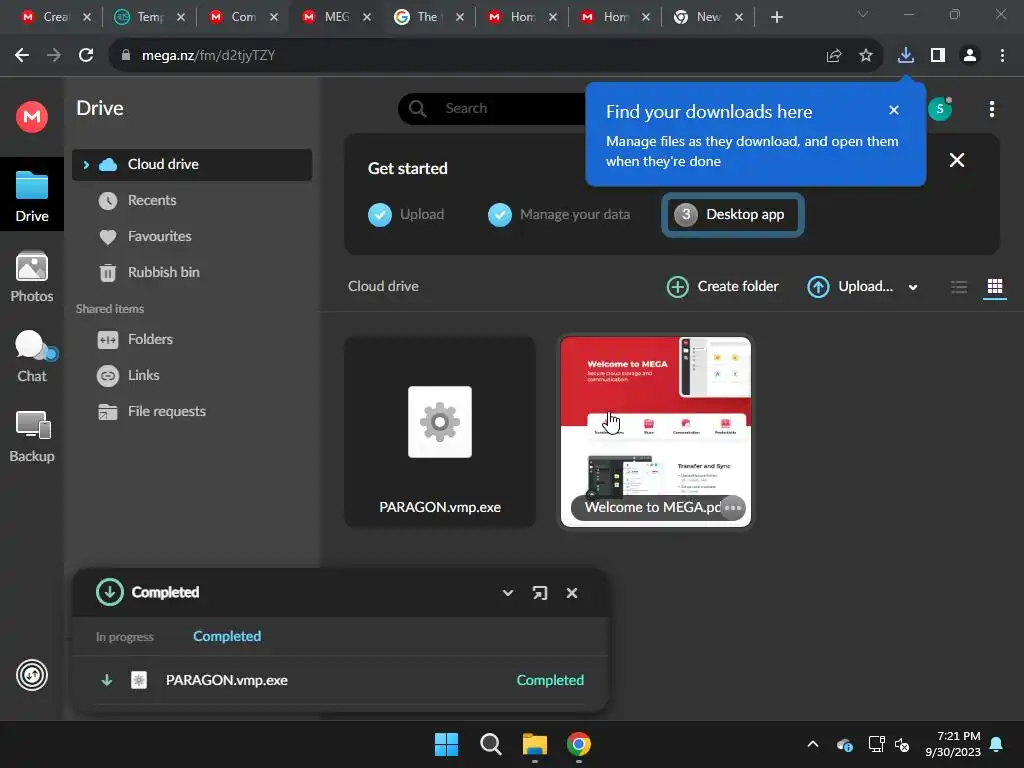Open Chrome downloads icon

pos(906,56)
